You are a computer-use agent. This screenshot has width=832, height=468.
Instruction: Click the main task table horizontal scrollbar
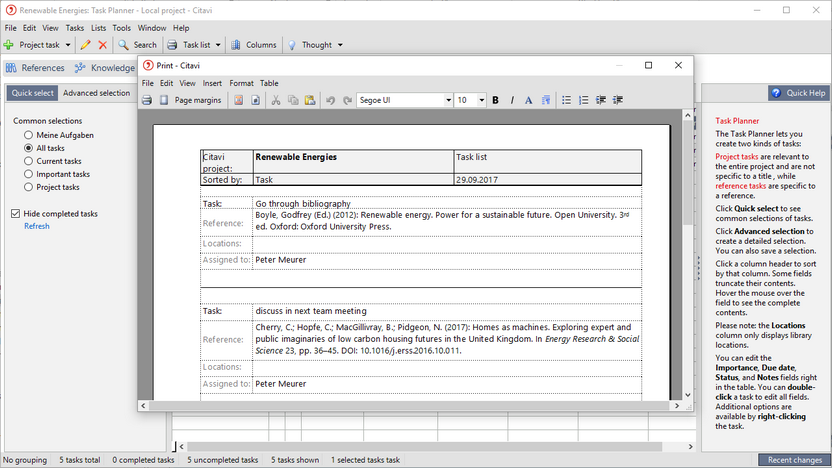424,447
